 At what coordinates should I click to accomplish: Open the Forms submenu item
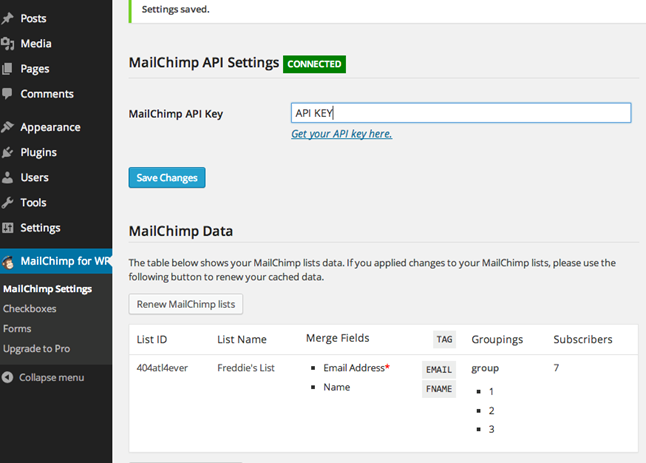pyautogui.click(x=17, y=329)
